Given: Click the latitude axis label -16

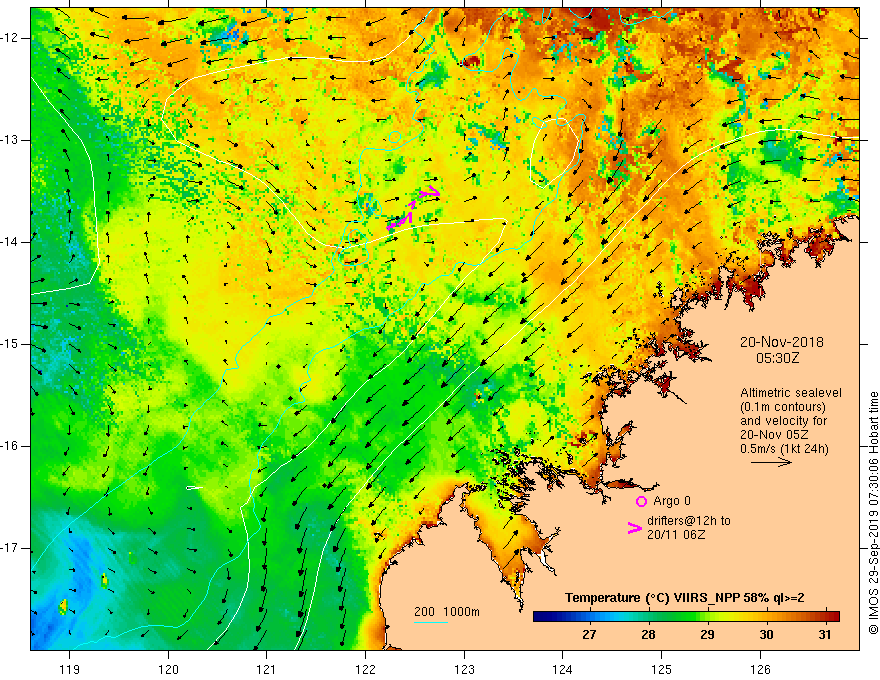Looking at the screenshot, I should pyautogui.click(x=10, y=446).
